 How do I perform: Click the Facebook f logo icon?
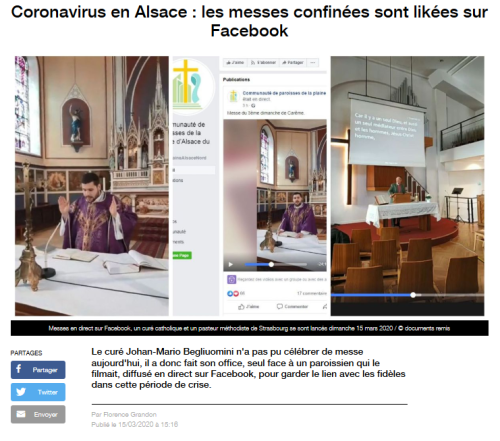(19, 369)
